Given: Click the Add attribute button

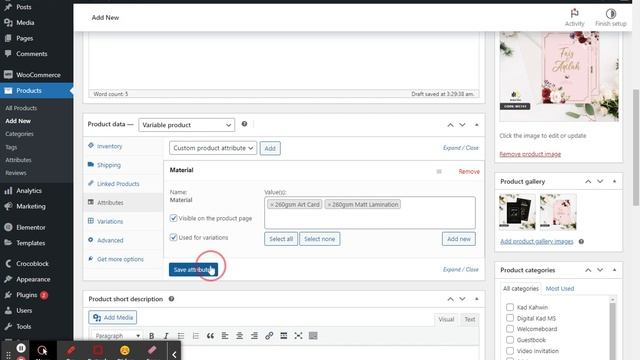Looking at the screenshot, I should pyautogui.click(x=270, y=148).
